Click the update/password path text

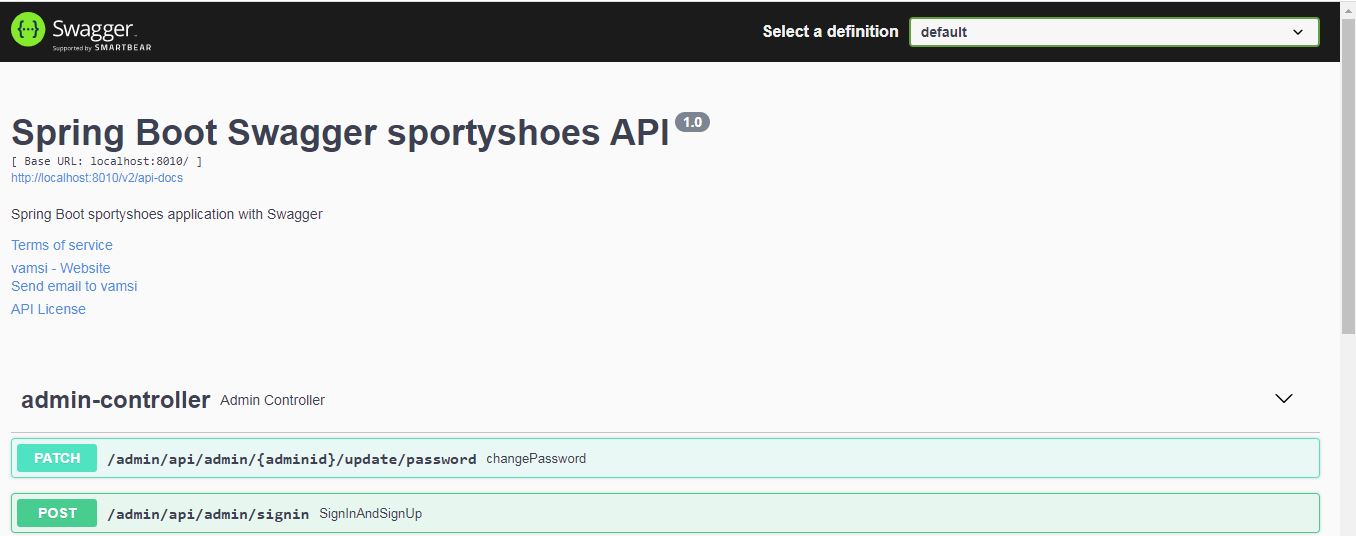click(291, 459)
